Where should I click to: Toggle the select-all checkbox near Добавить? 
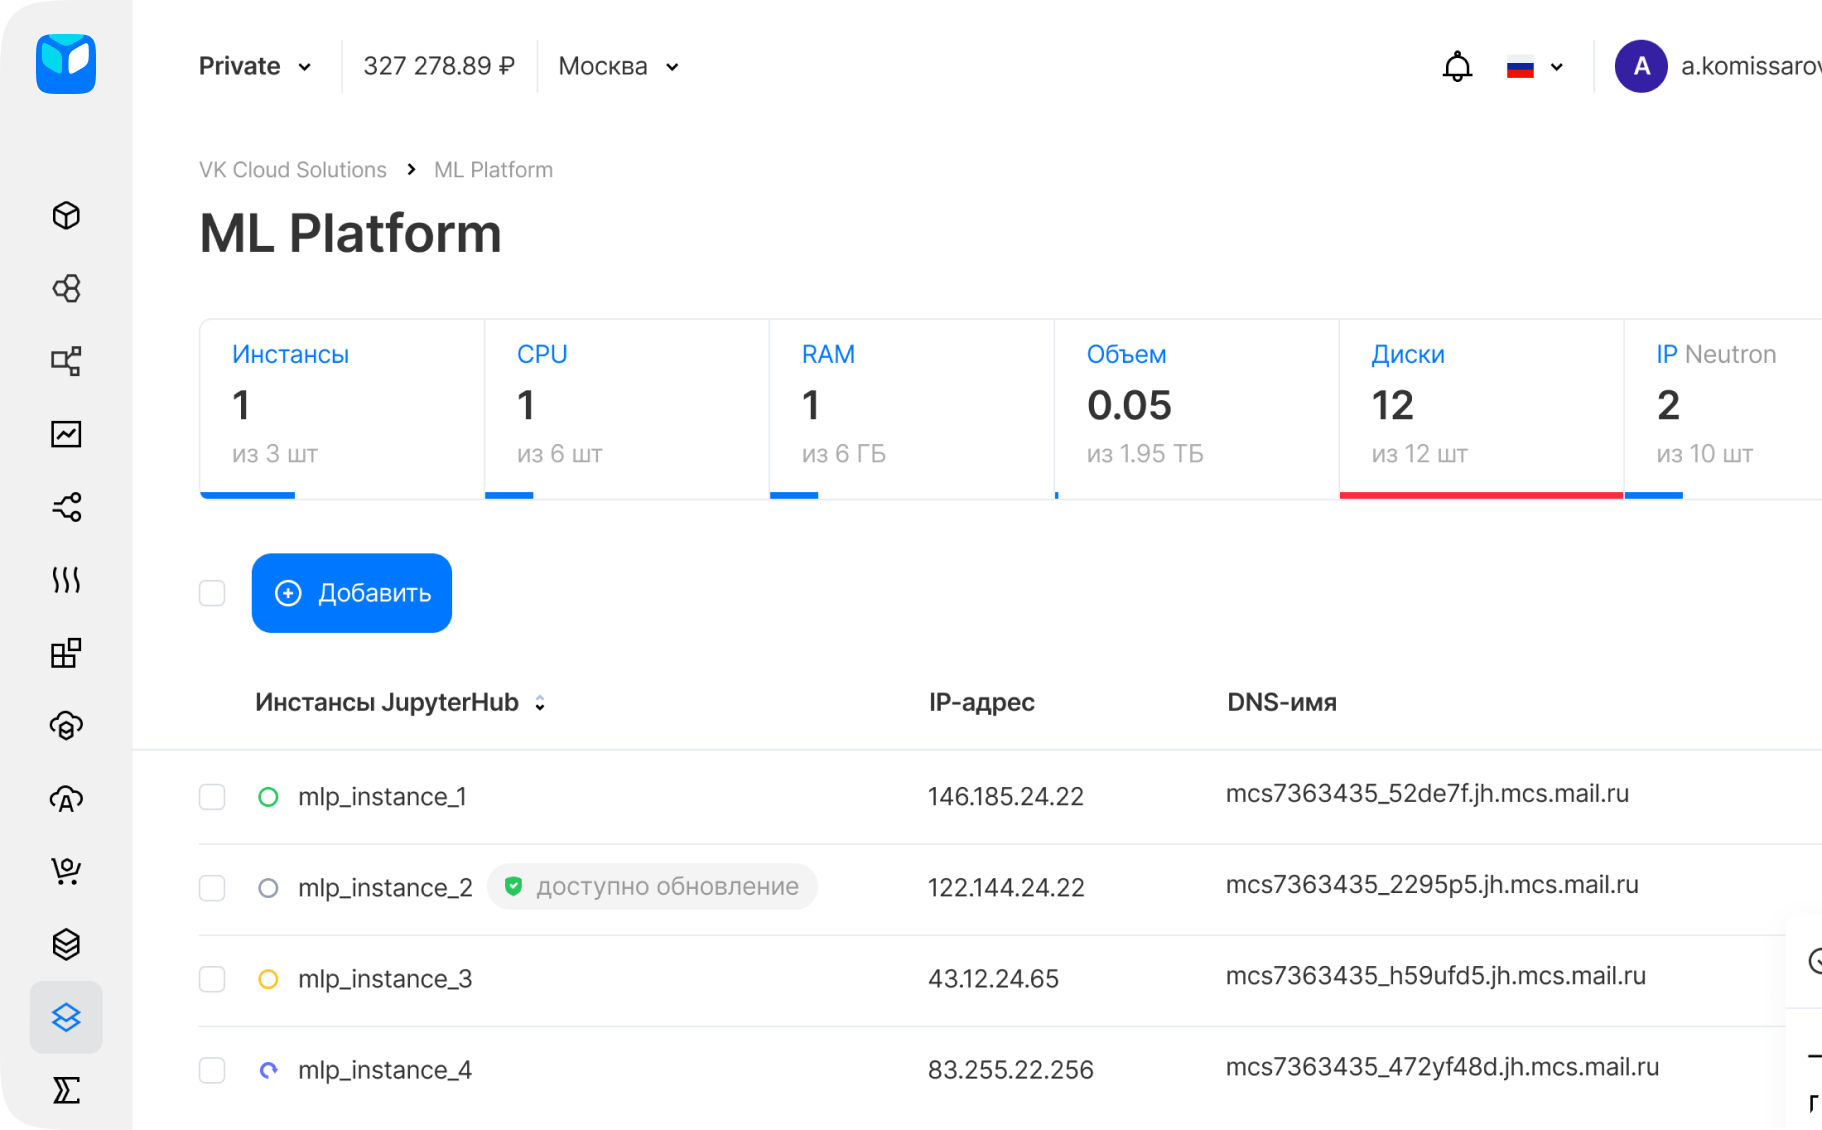click(212, 593)
